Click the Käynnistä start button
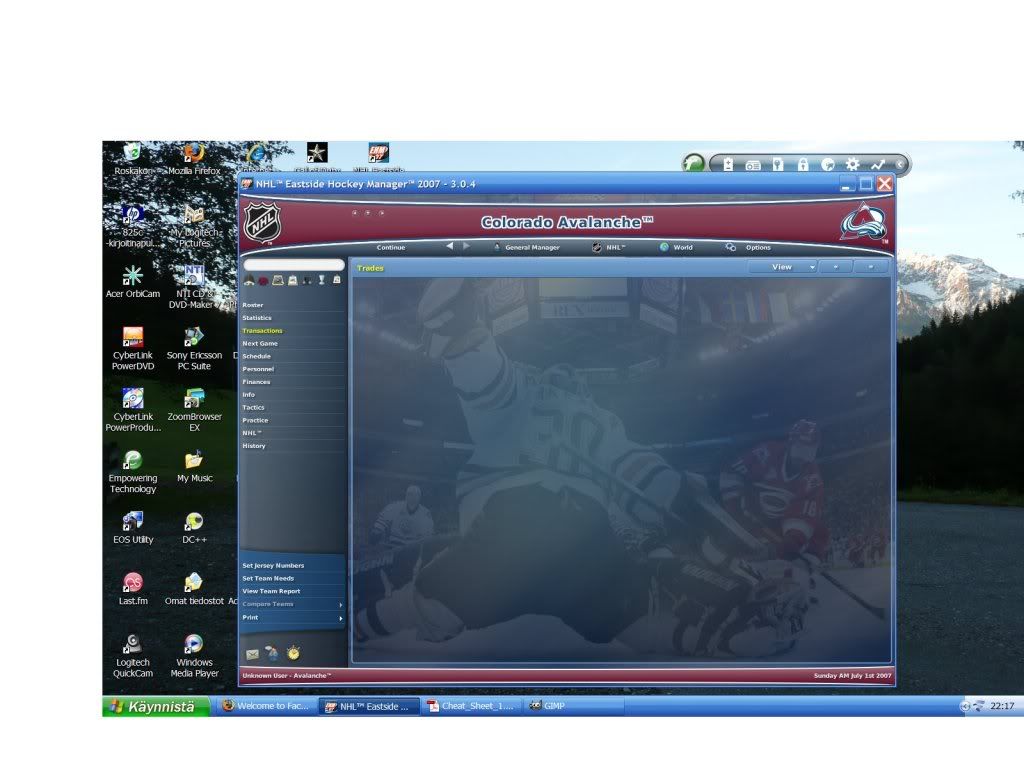Viewport: 1024px width, 768px height. tap(155, 707)
